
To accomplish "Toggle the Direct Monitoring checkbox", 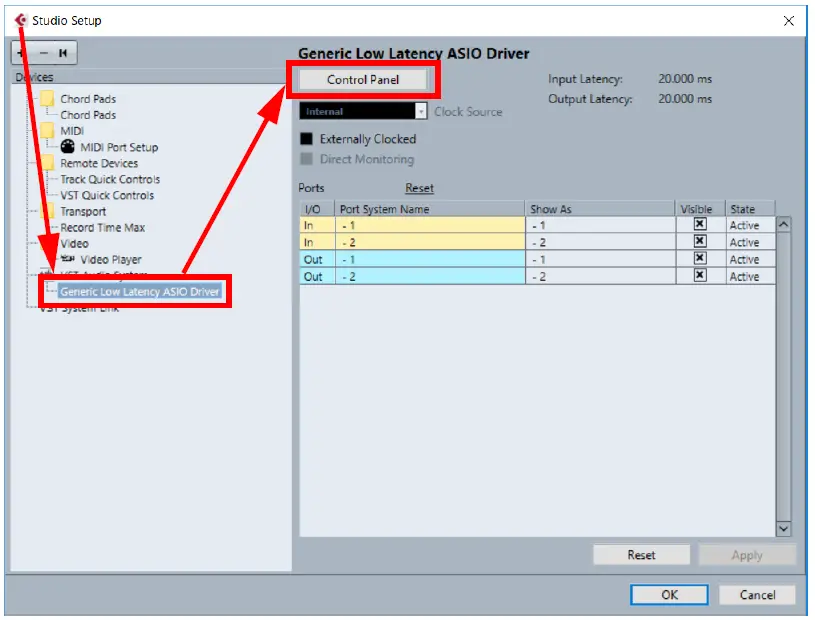I will tap(307, 159).
